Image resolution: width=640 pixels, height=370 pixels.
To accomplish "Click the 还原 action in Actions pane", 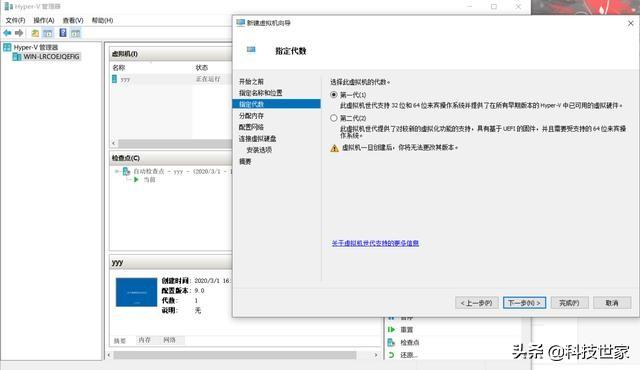I will (409, 355).
